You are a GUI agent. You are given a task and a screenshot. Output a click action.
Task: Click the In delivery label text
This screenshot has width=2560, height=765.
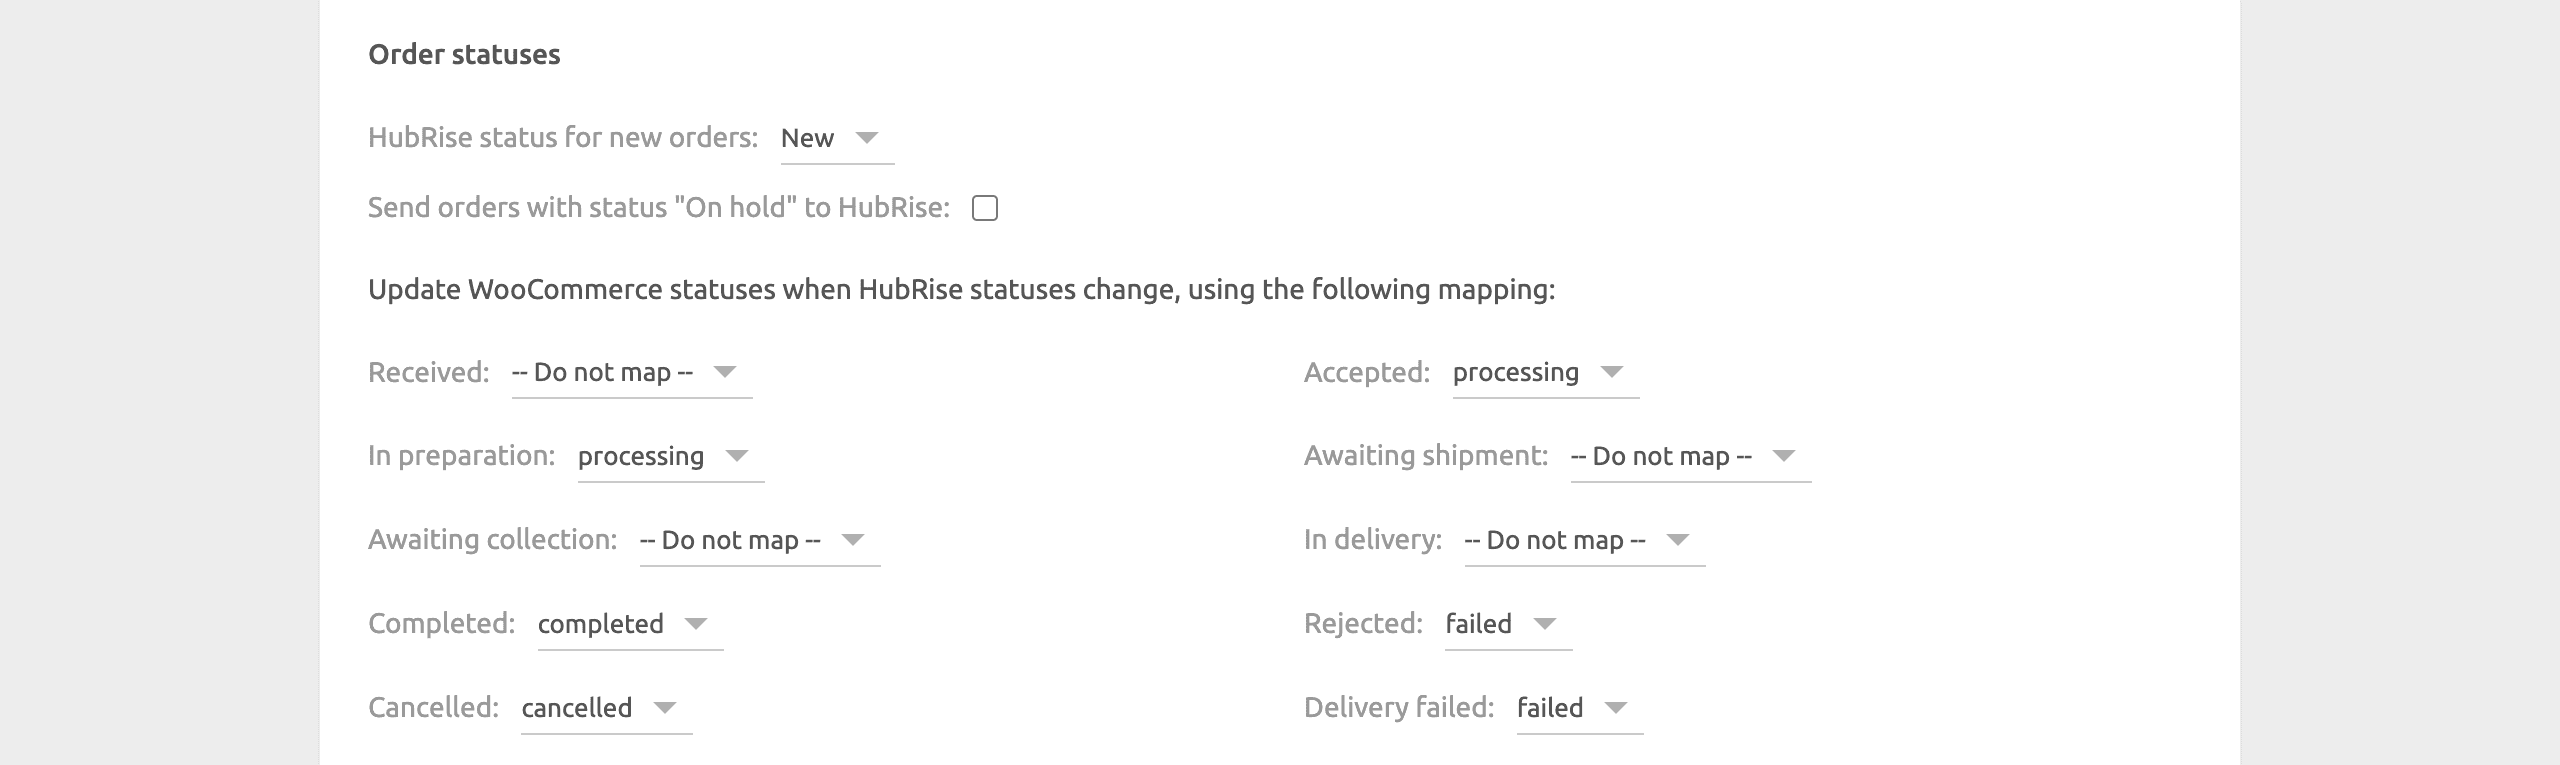(1371, 540)
